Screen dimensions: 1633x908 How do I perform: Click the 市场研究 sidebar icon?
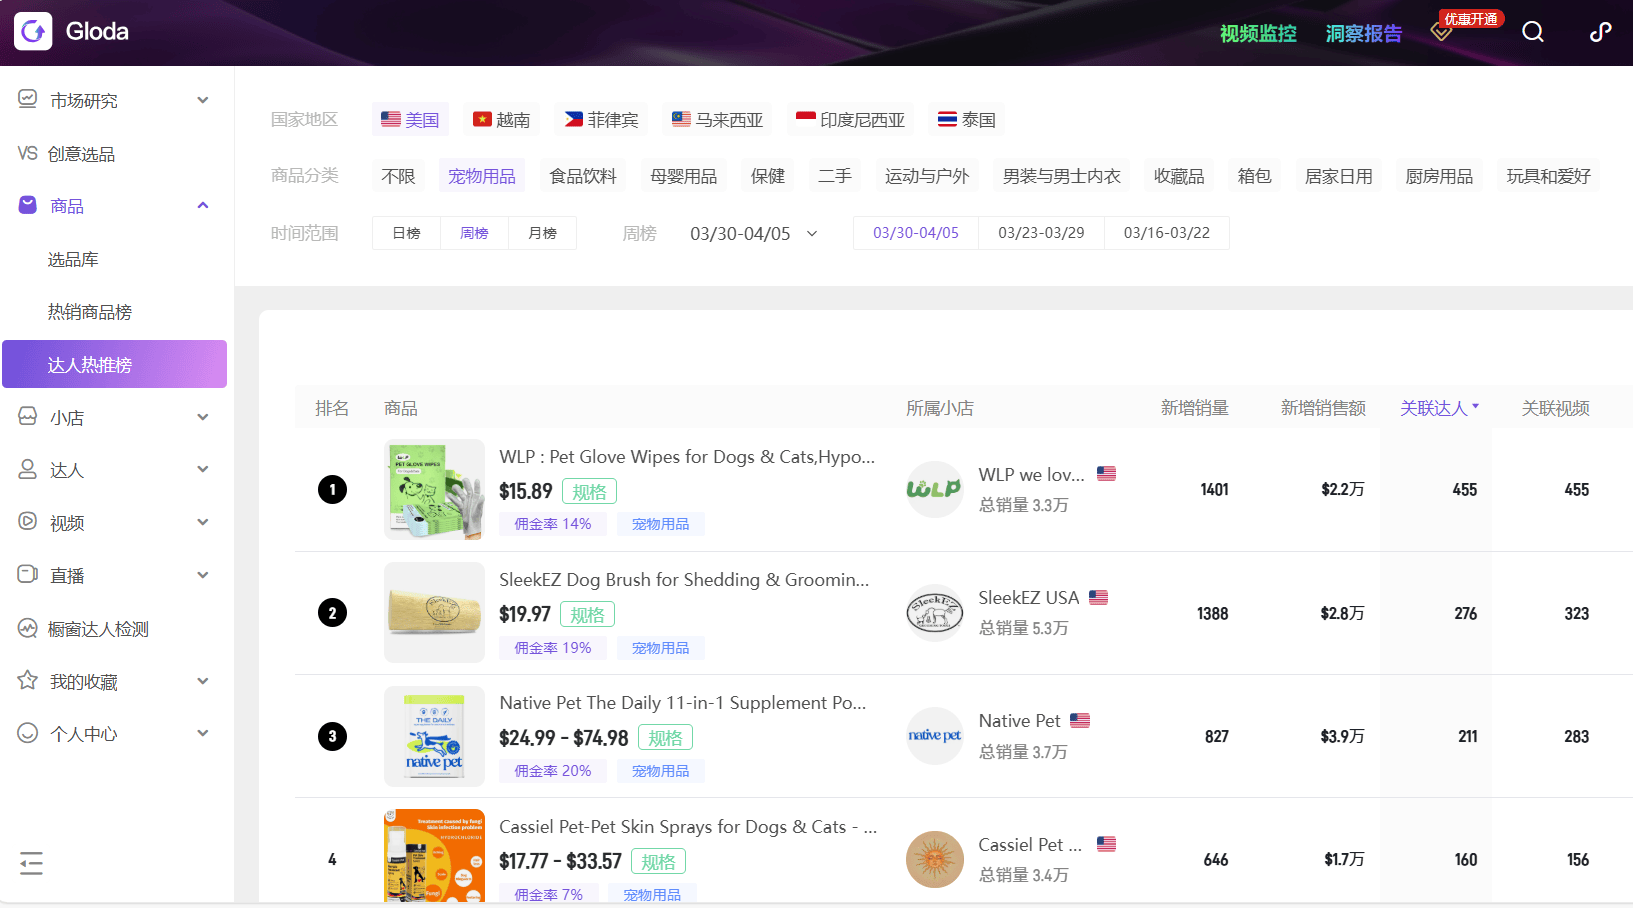tap(28, 99)
